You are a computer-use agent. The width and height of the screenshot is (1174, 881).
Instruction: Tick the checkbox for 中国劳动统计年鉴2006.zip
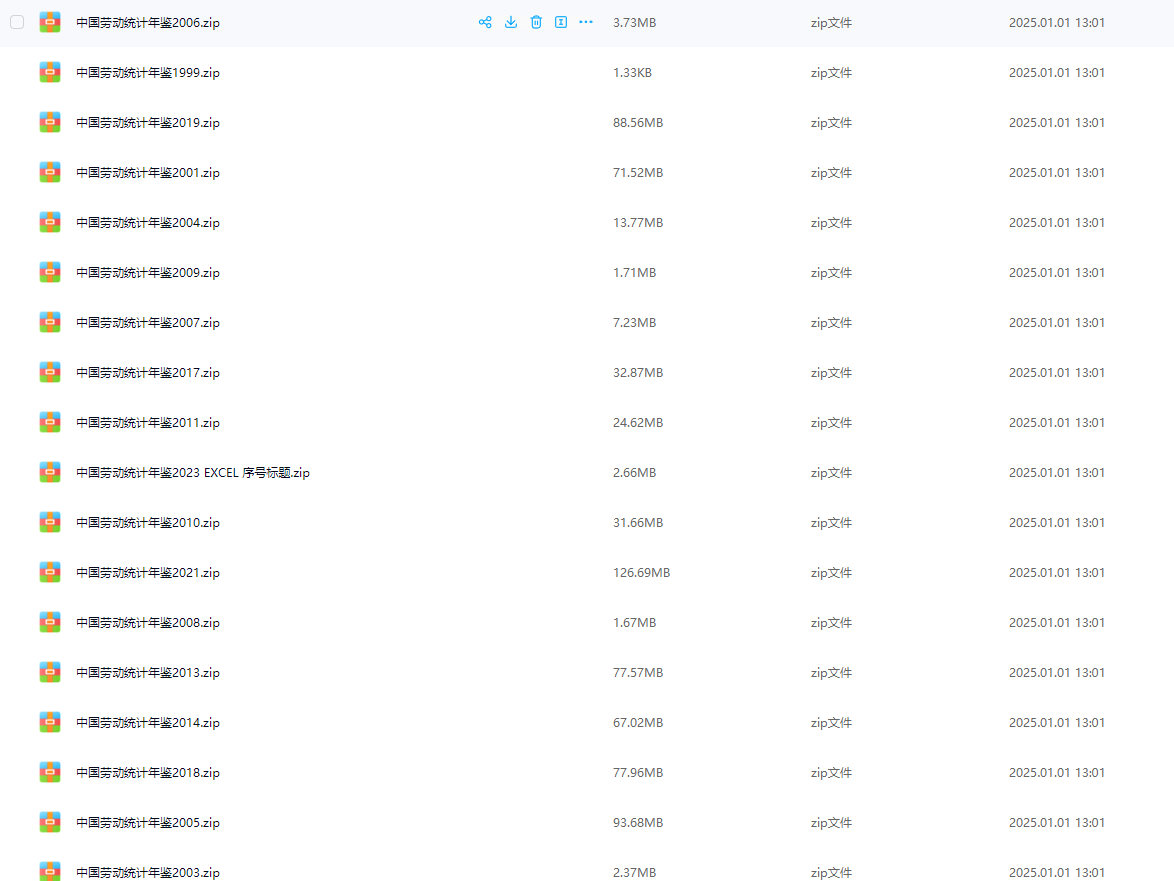(17, 22)
